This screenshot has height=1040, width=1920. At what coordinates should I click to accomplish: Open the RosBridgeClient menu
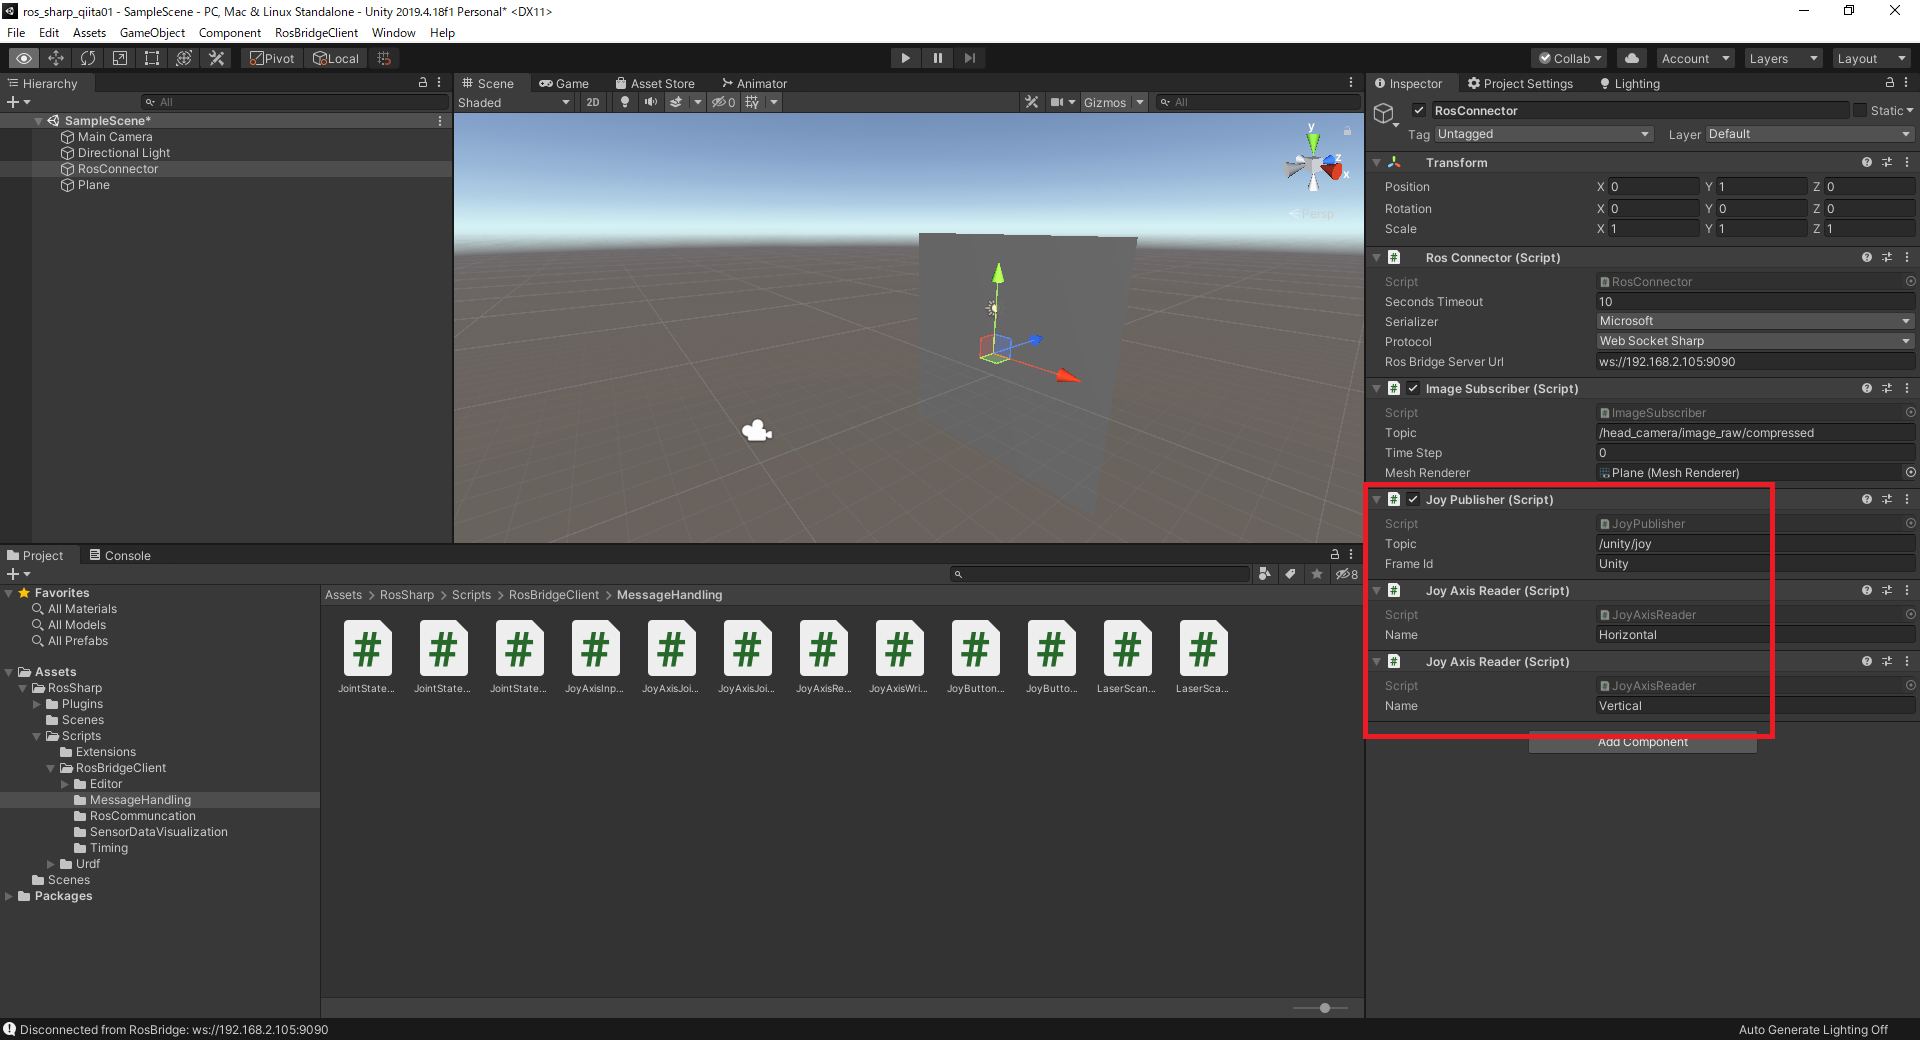tap(316, 32)
